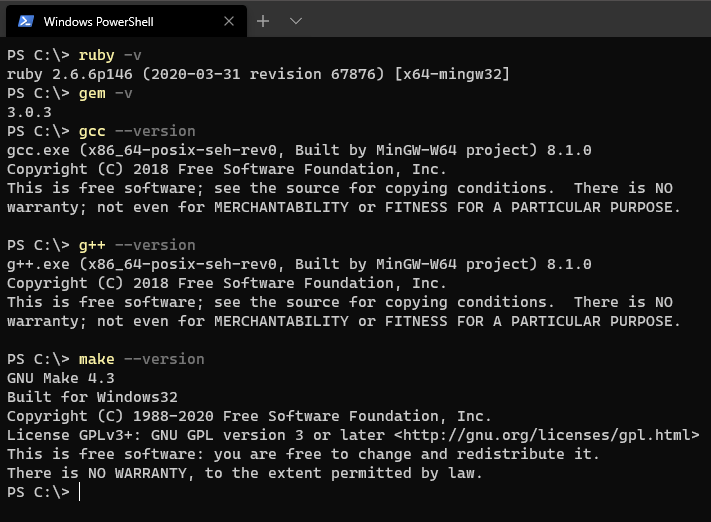The width and height of the screenshot is (711, 522).
Task: Click the gem version 3.0.3 output
Action: click(x=29, y=112)
